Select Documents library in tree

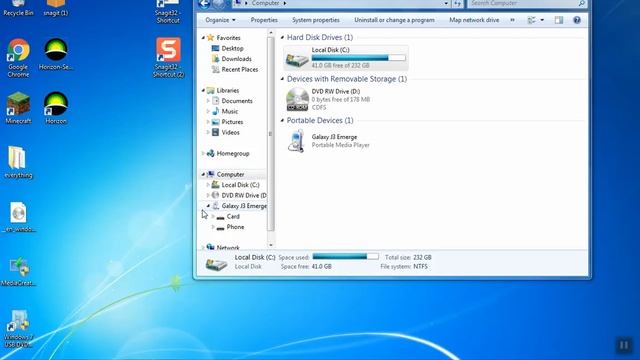237,101
